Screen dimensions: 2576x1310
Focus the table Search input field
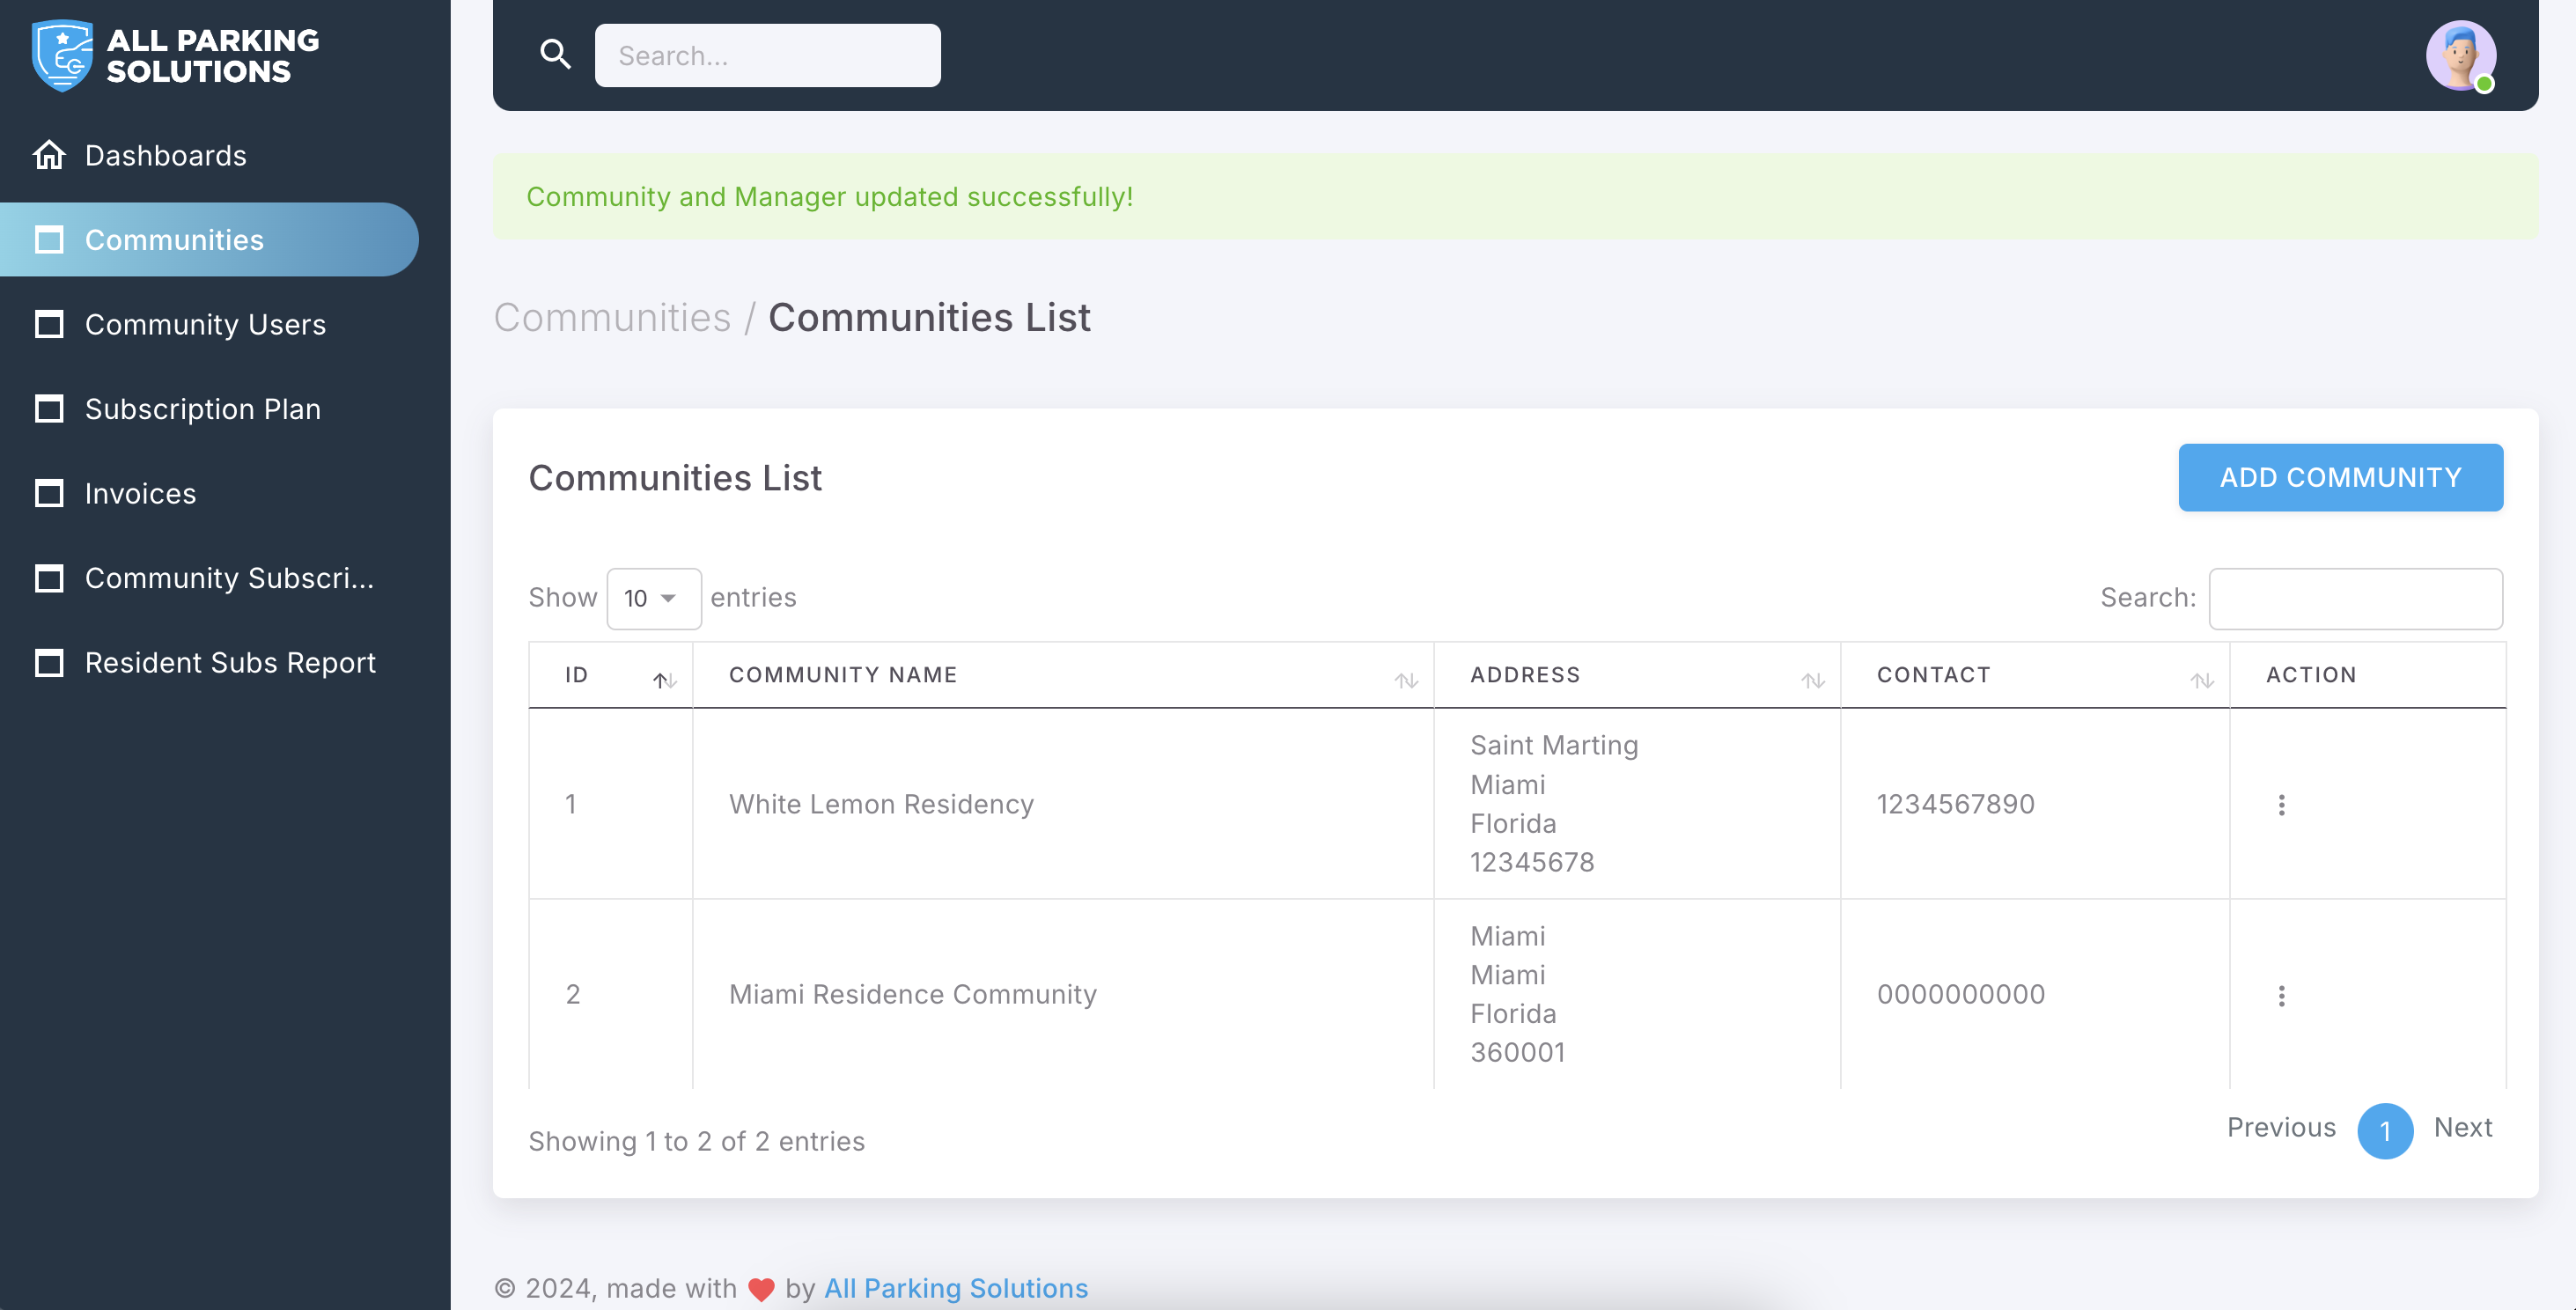2355,598
